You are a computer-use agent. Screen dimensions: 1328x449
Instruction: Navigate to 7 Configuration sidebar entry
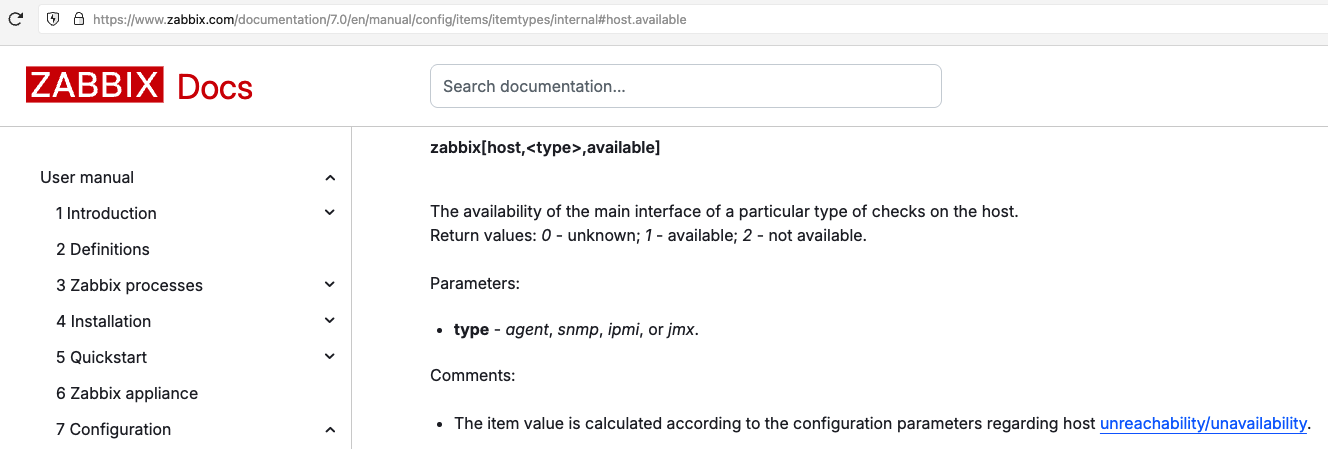[x=114, y=429]
